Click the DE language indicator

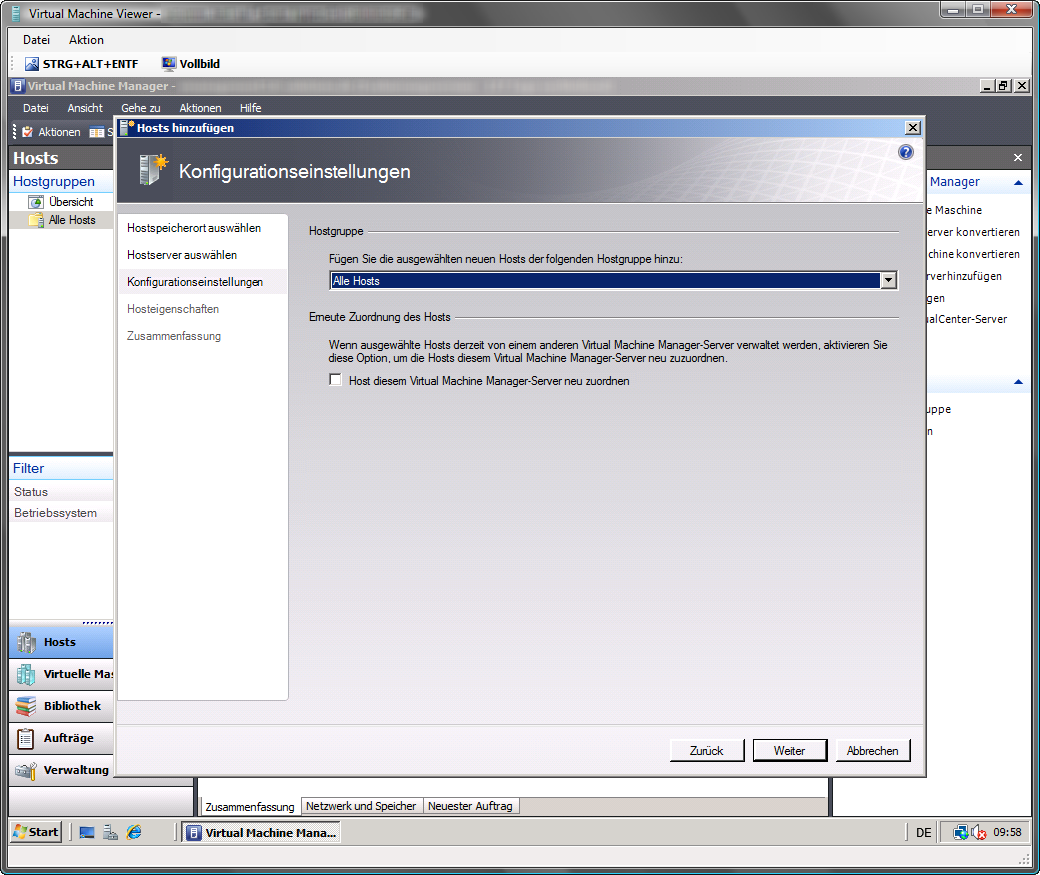tap(923, 832)
